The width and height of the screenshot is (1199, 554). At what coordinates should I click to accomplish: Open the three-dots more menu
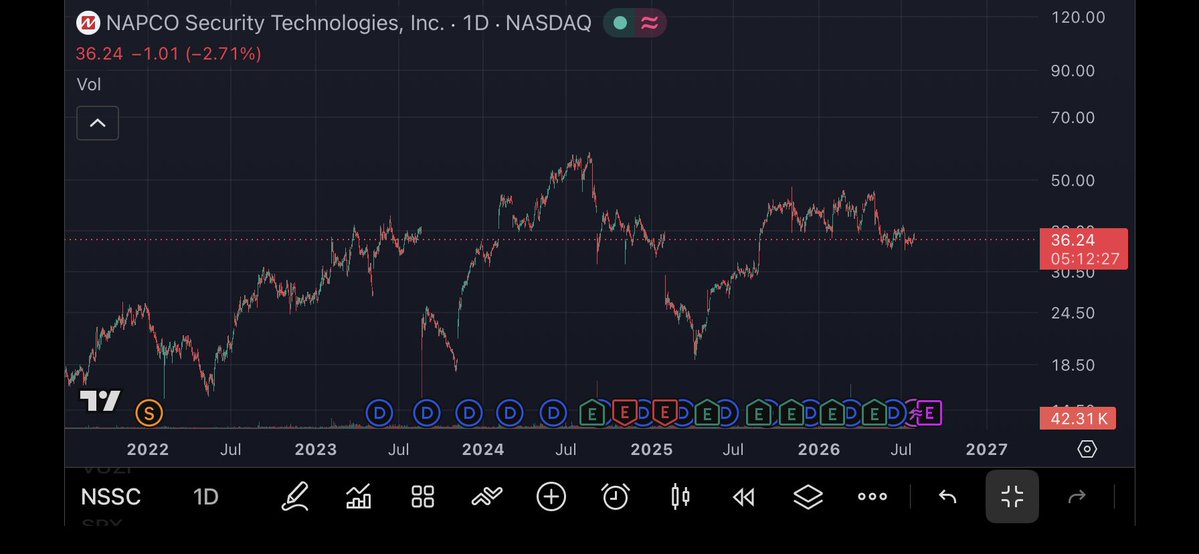click(x=872, y=497)
